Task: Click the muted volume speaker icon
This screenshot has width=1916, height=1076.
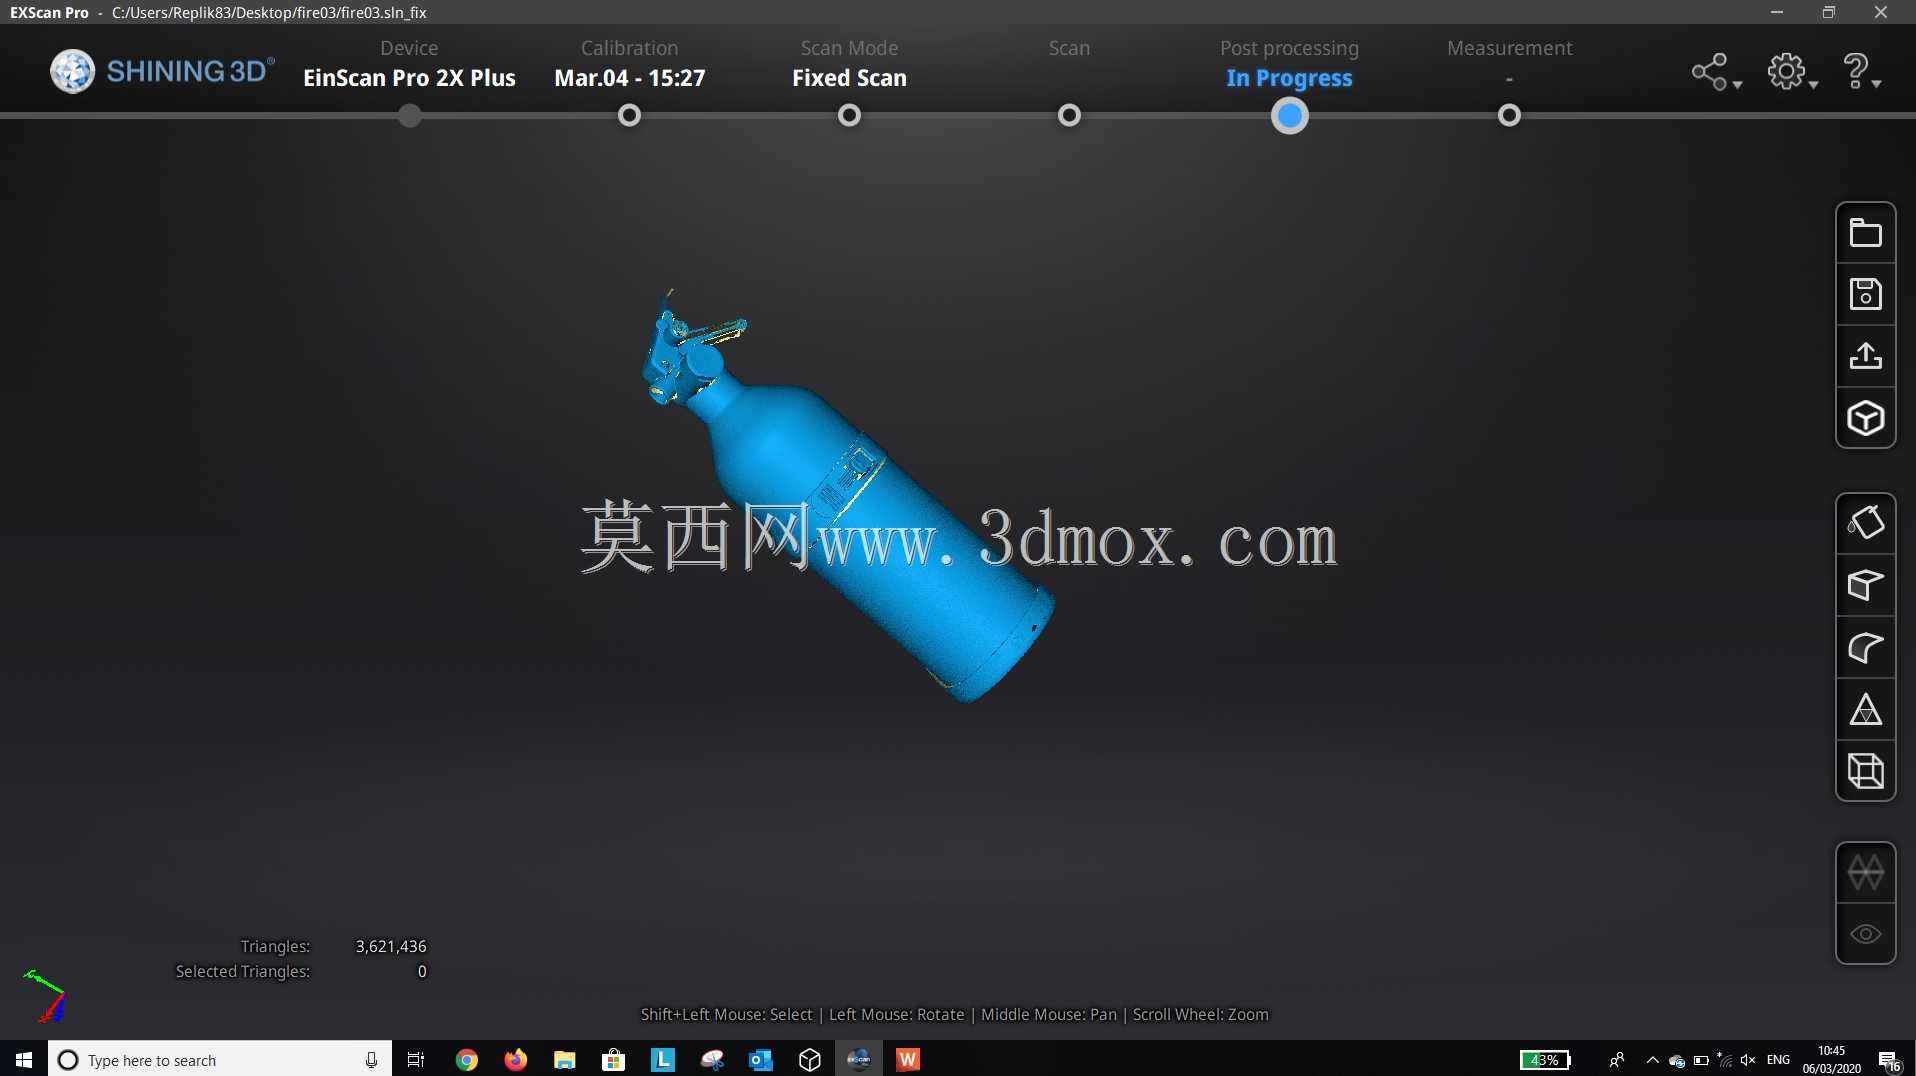Action: coord(1748,1060)
